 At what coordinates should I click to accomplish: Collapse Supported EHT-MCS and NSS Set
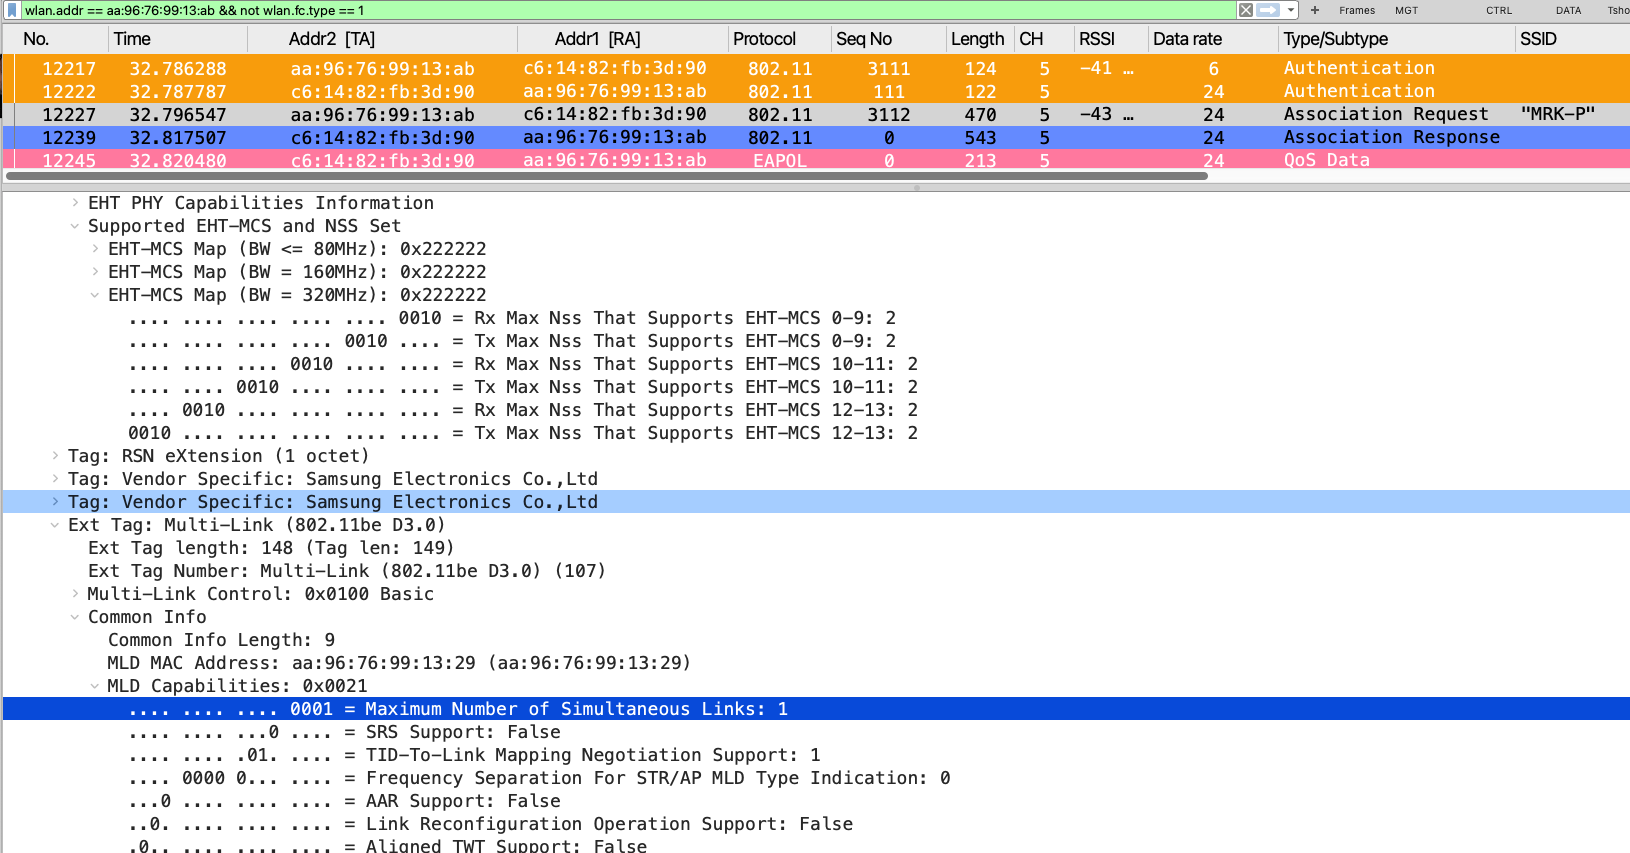click(x=75, y=226)
